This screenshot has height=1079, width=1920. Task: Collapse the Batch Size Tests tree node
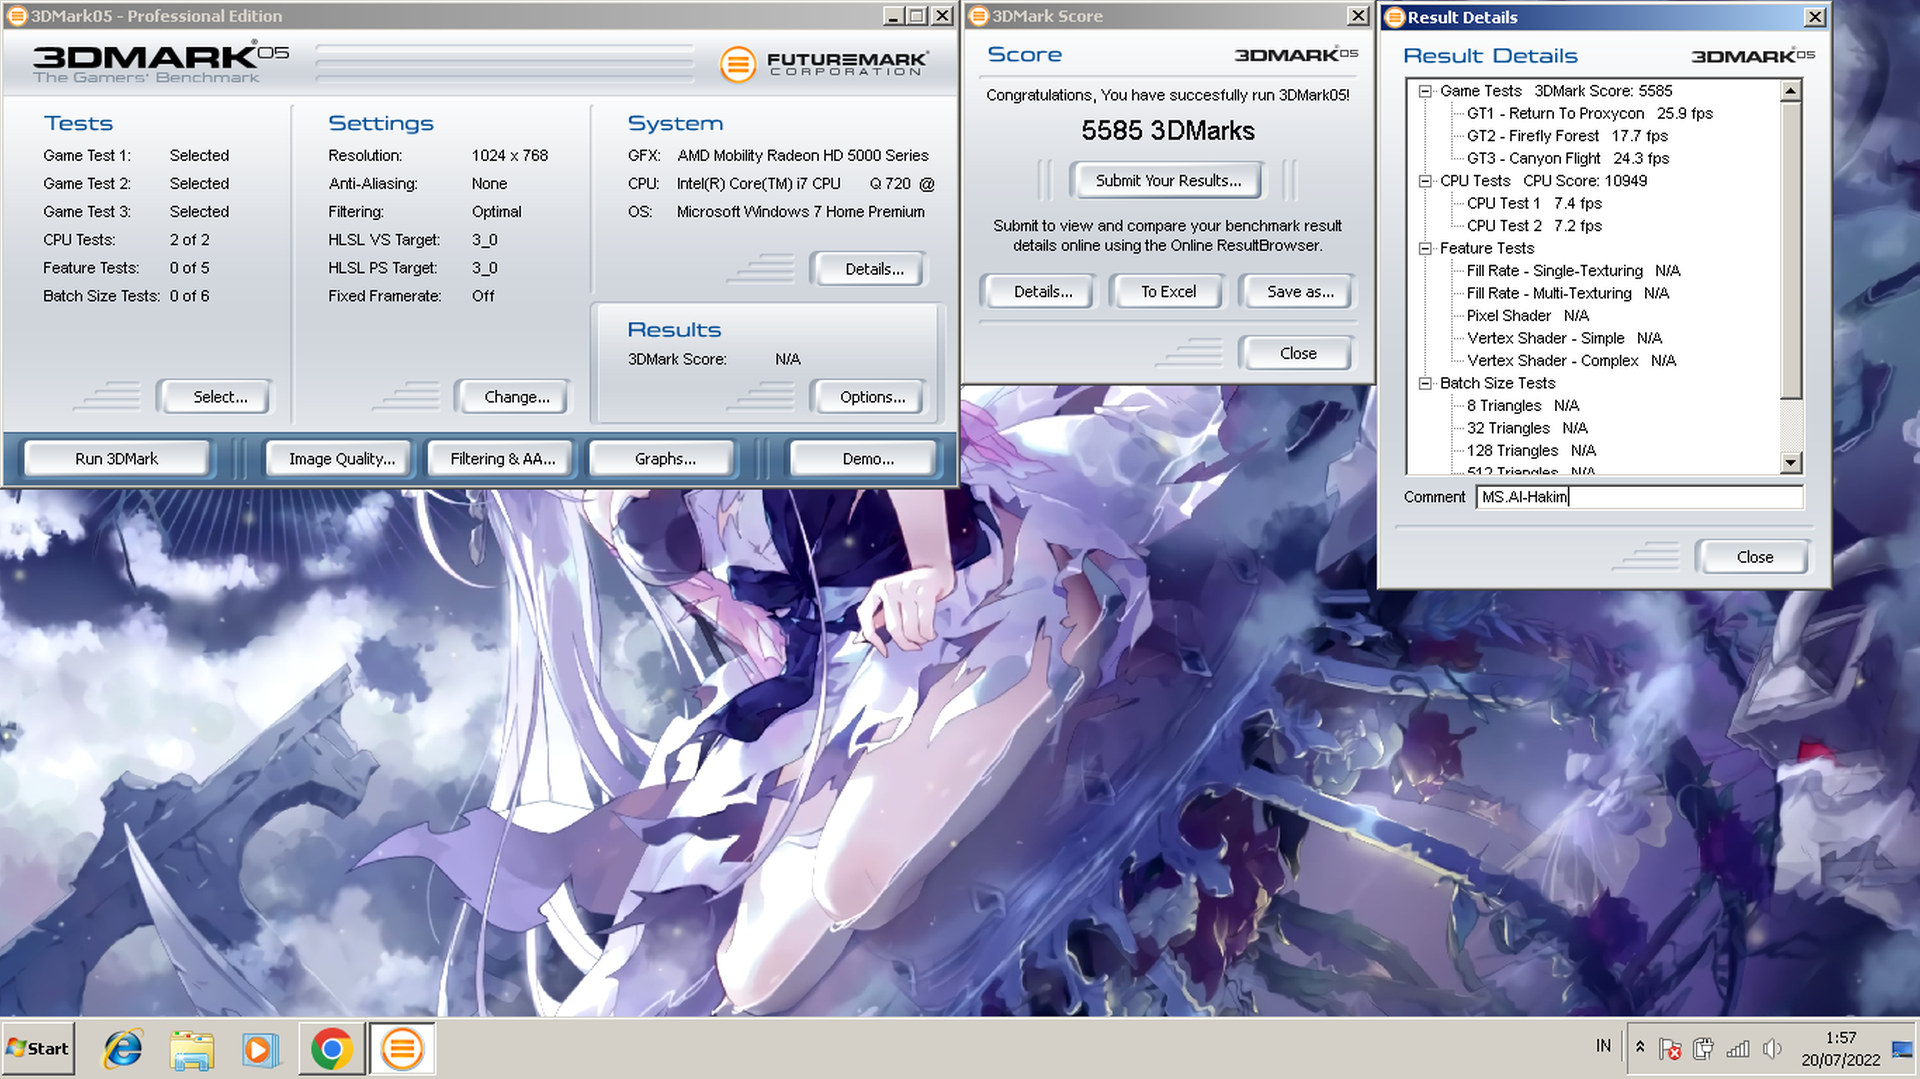pyautogui.click(x=1425, y=384)
